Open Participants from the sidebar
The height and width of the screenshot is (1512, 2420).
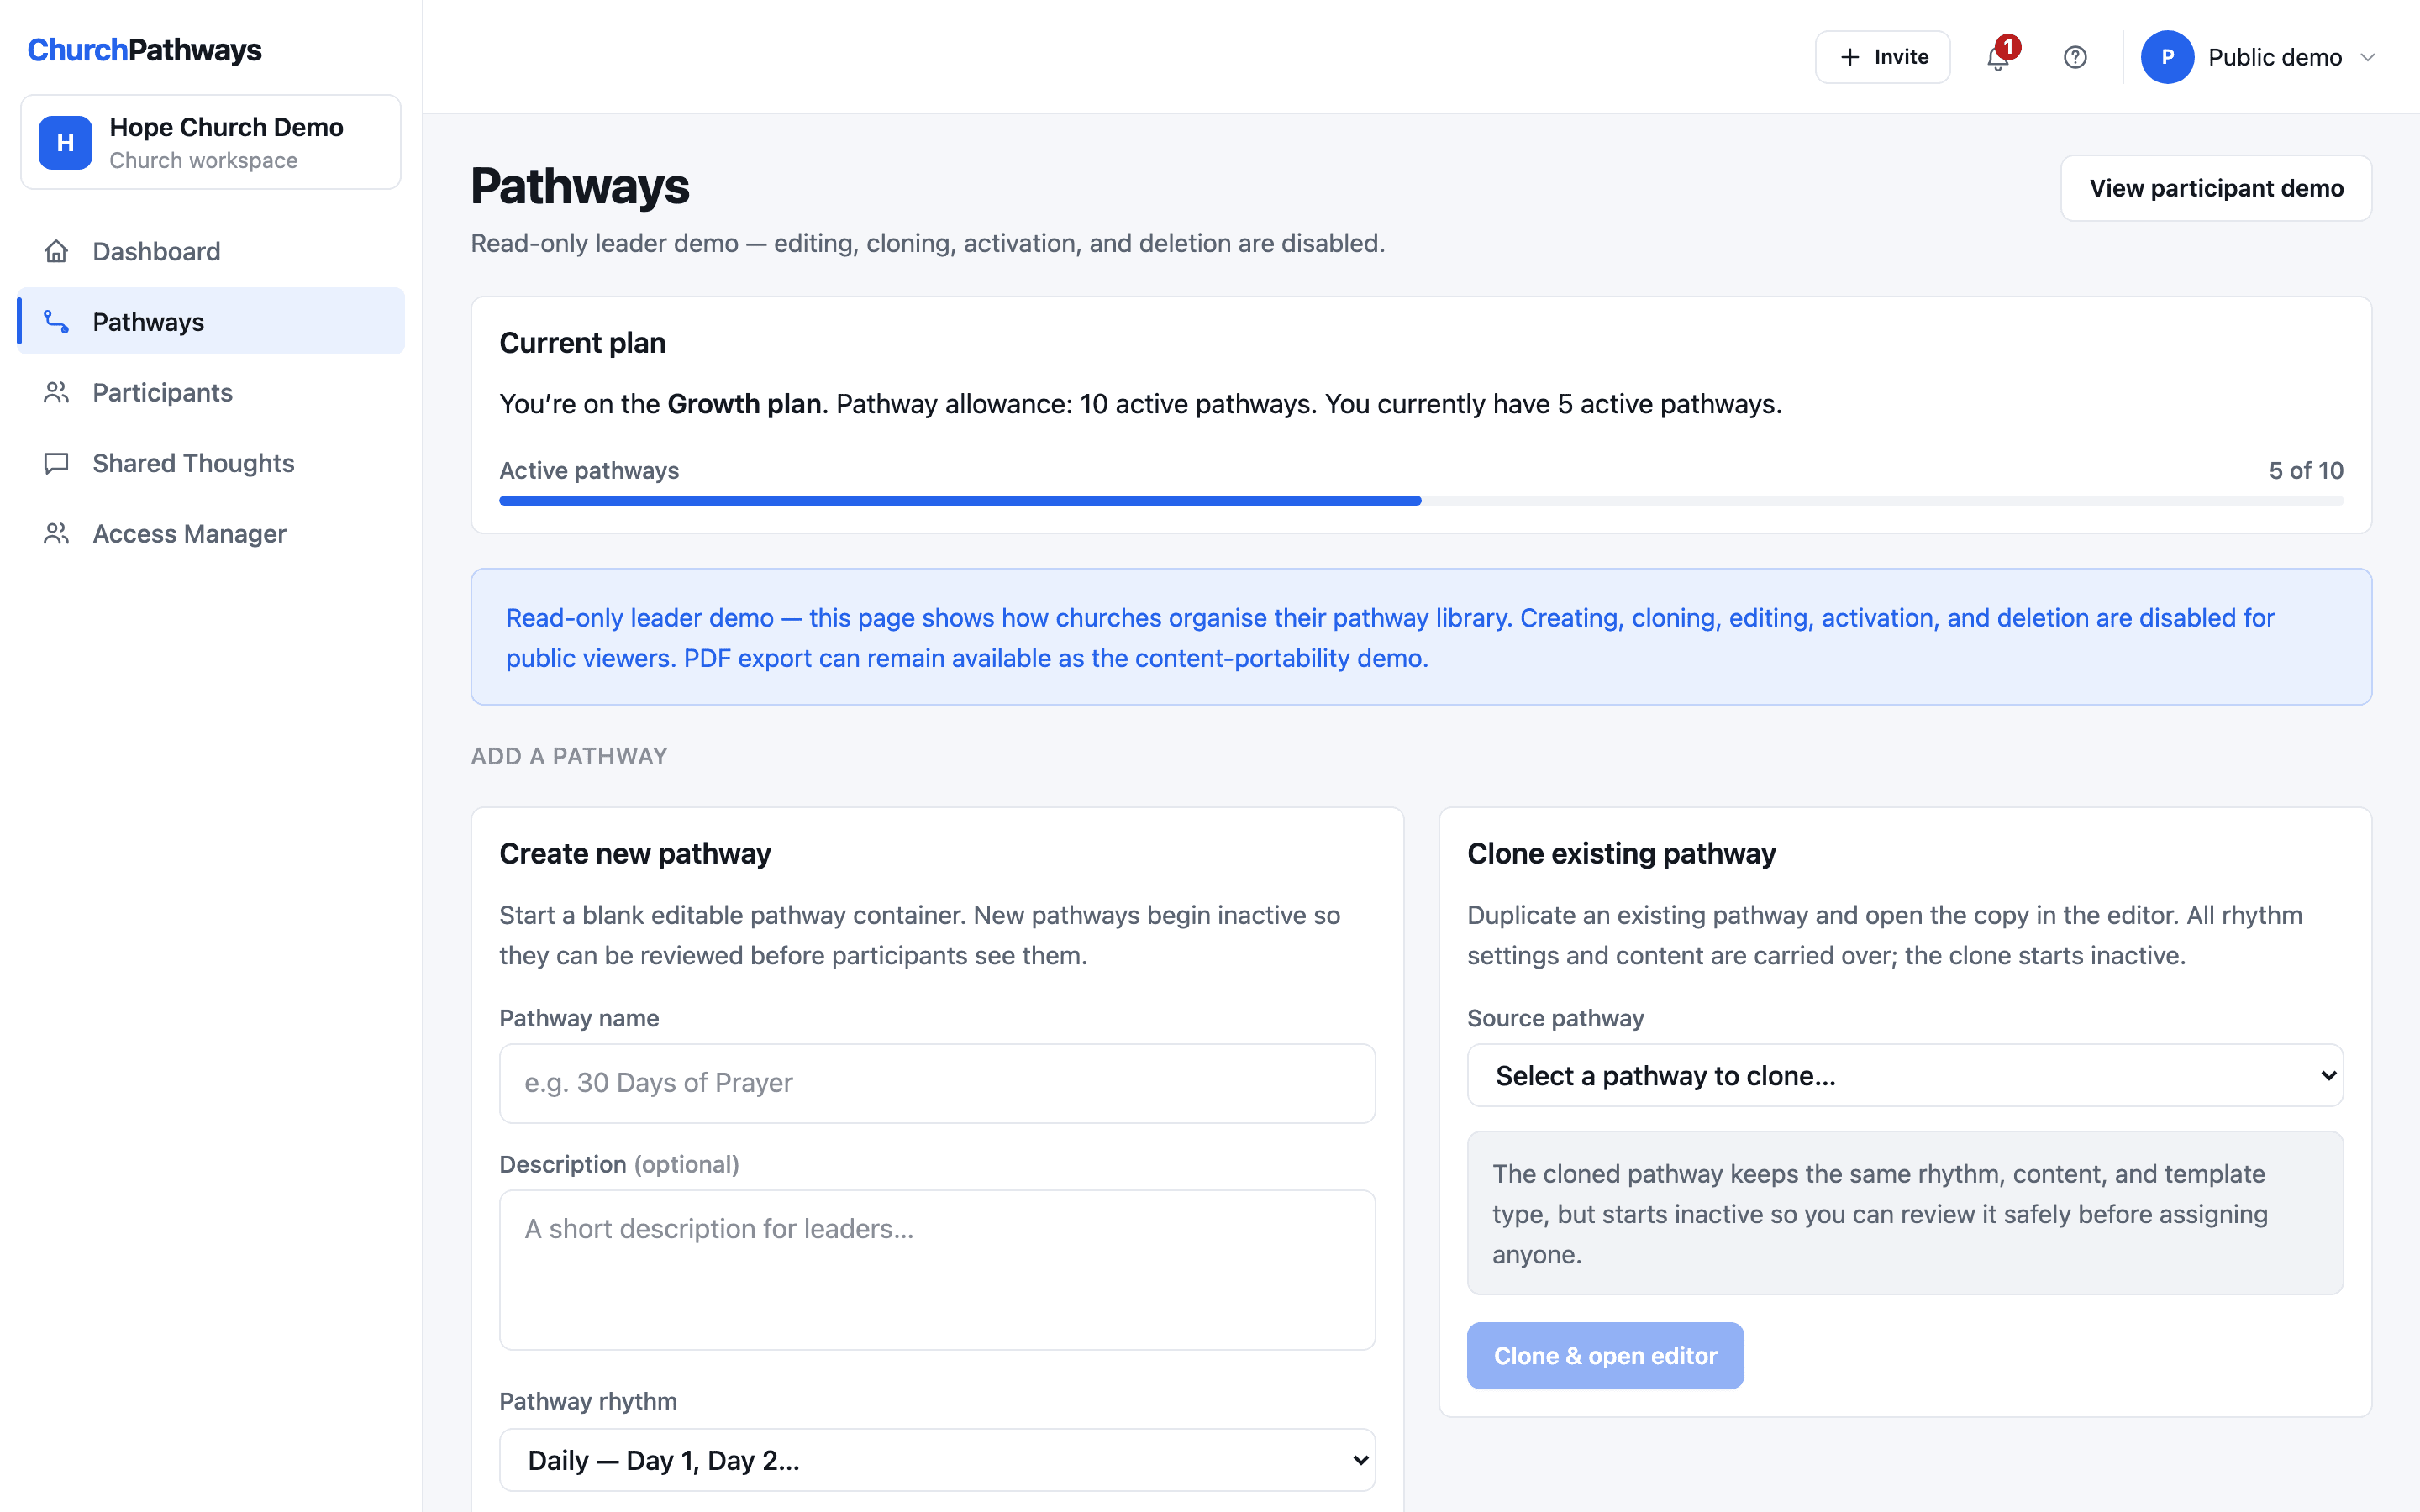pos(211,392)
